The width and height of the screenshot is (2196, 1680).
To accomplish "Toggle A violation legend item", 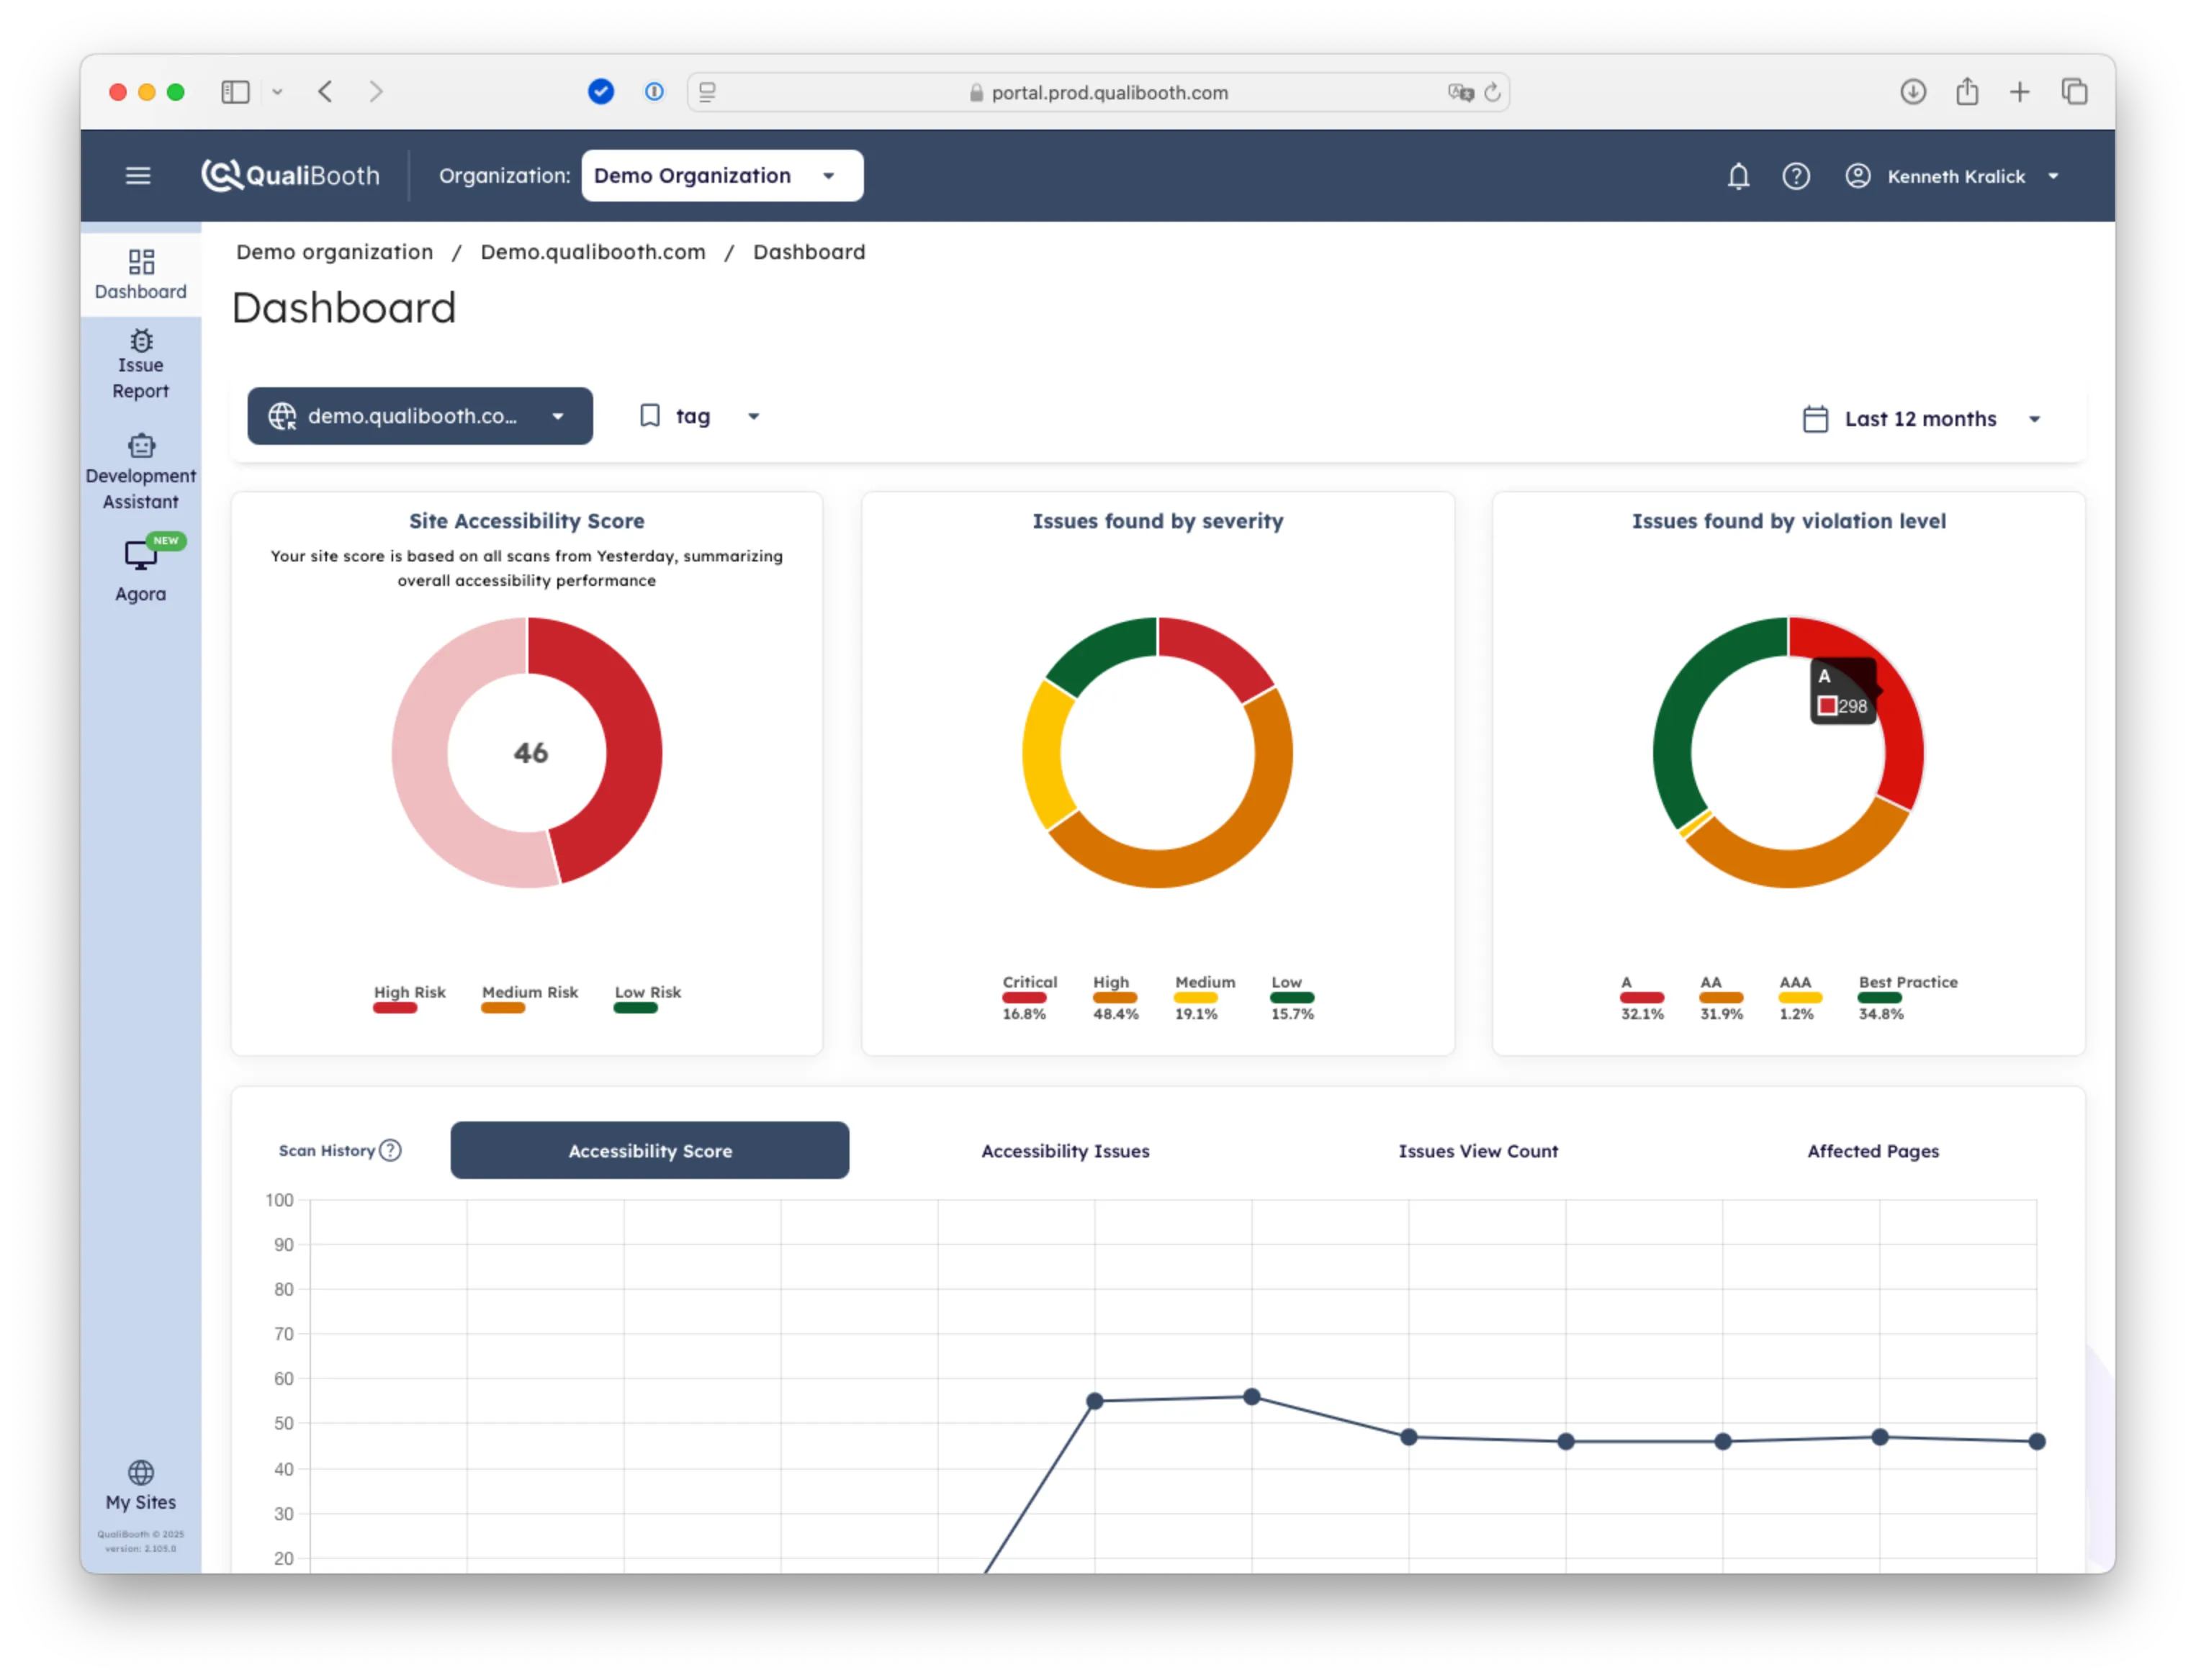I will click(x=1644, y=1000).
